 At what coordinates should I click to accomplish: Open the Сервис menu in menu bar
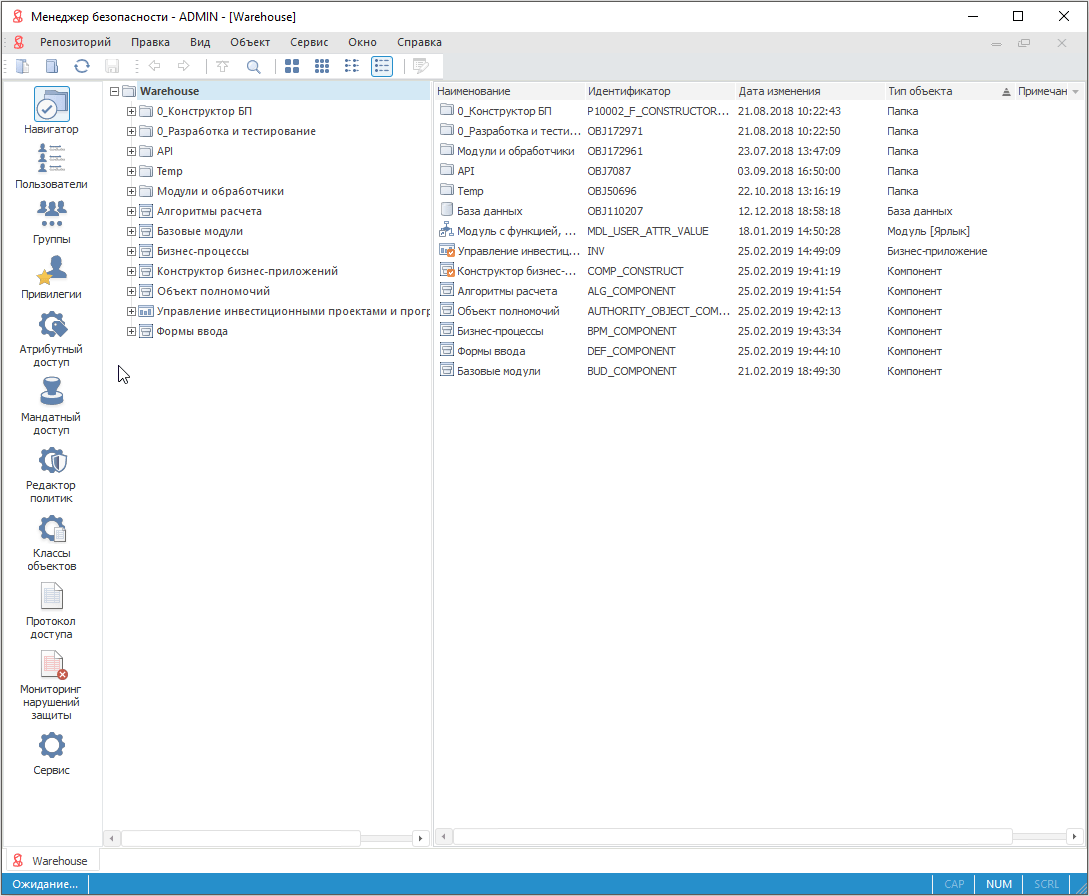(309, 42)
